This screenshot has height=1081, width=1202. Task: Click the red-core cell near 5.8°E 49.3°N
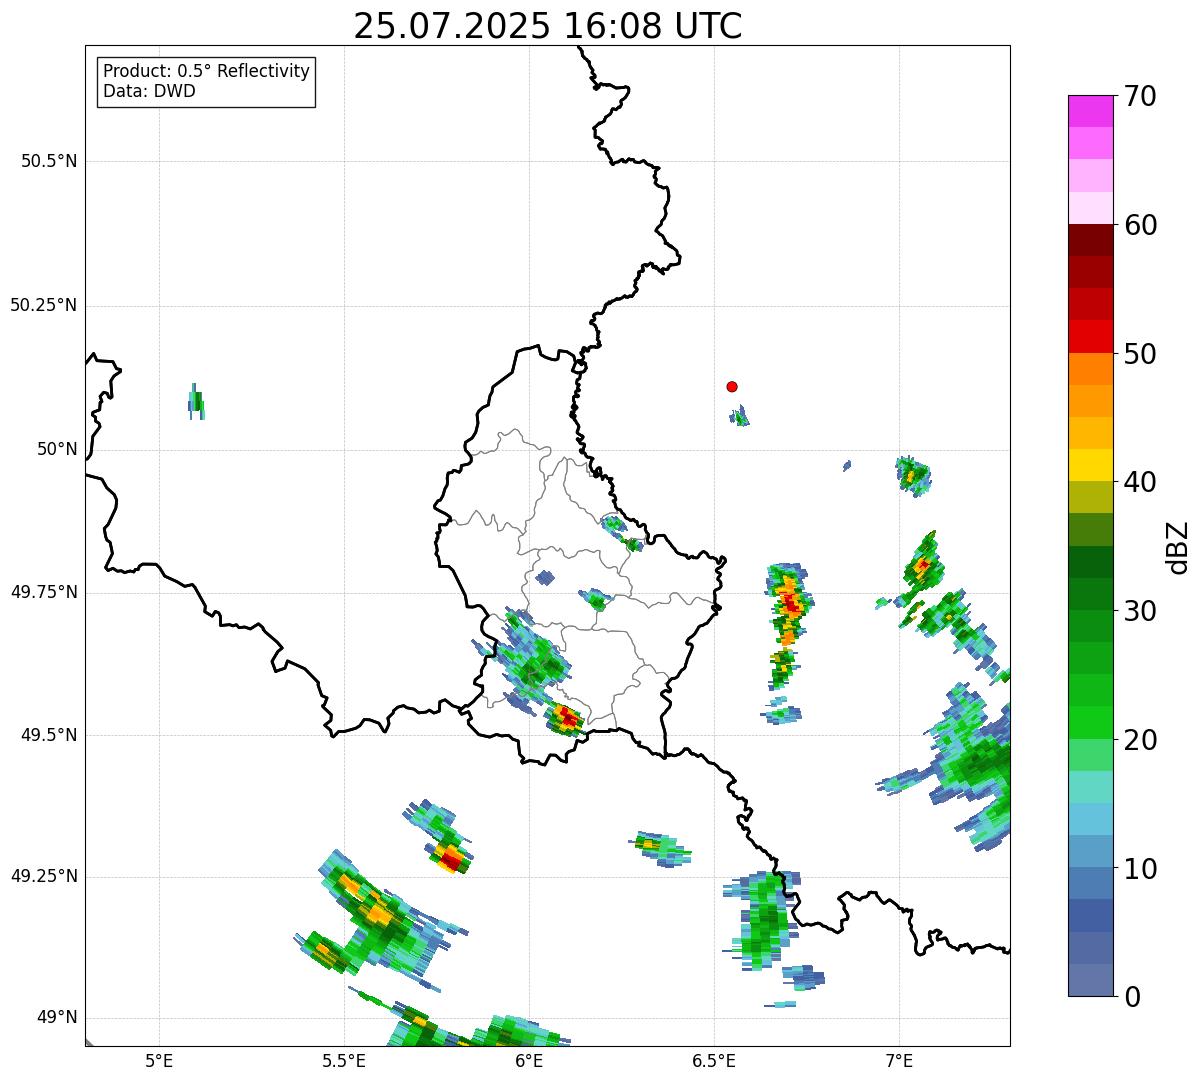pyautogui.click(x=451, y=857)
